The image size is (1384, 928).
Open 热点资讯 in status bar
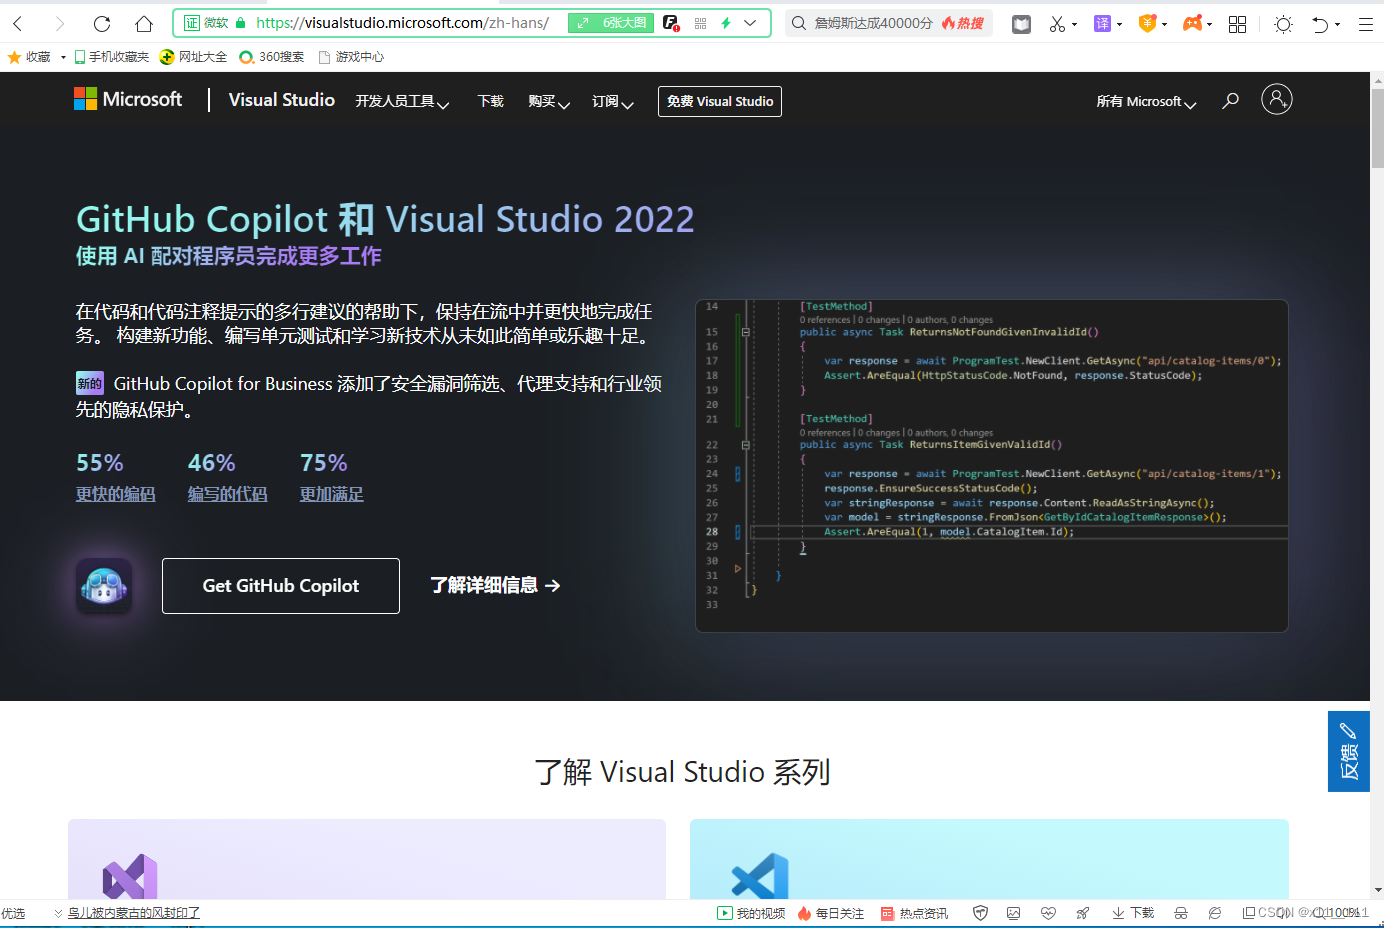915,913
